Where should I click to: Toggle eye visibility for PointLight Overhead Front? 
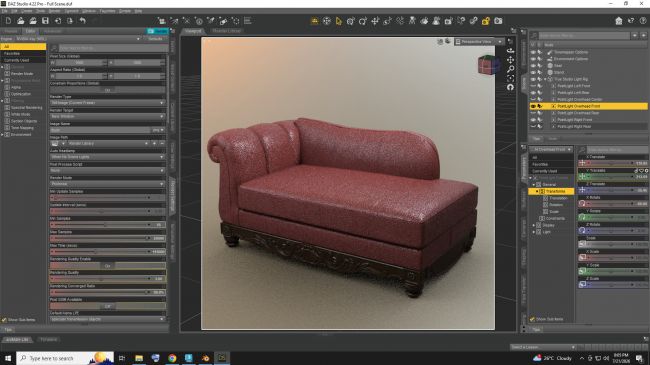click(533, 106)
